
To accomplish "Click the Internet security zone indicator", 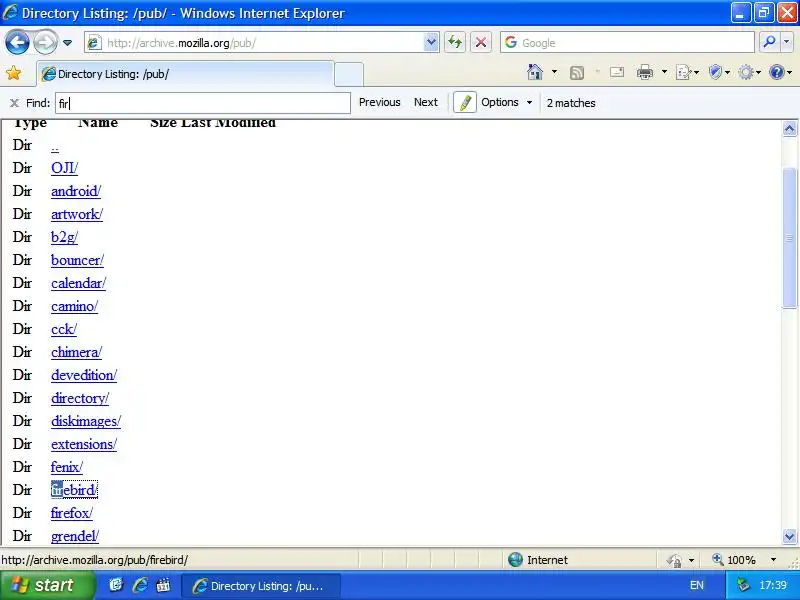I will coord(538,560).
